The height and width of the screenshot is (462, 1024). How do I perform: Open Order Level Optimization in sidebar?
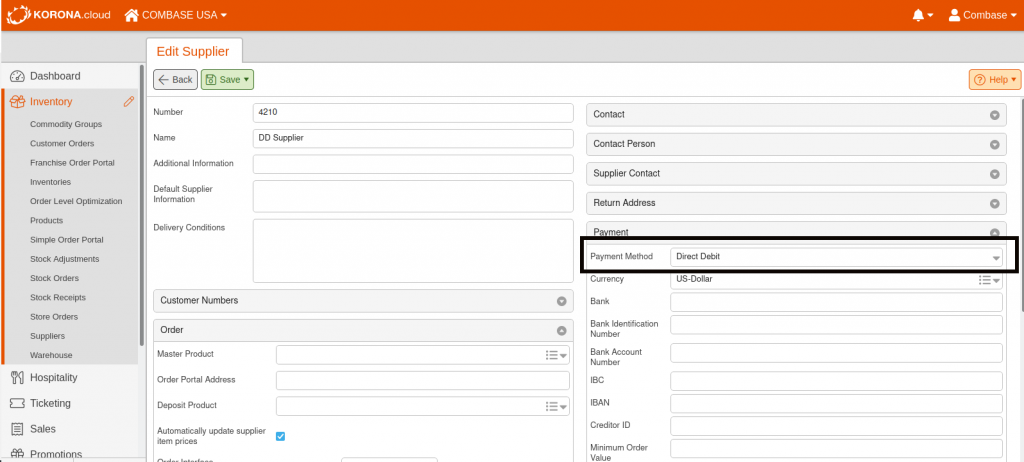(x=76, y=201)
